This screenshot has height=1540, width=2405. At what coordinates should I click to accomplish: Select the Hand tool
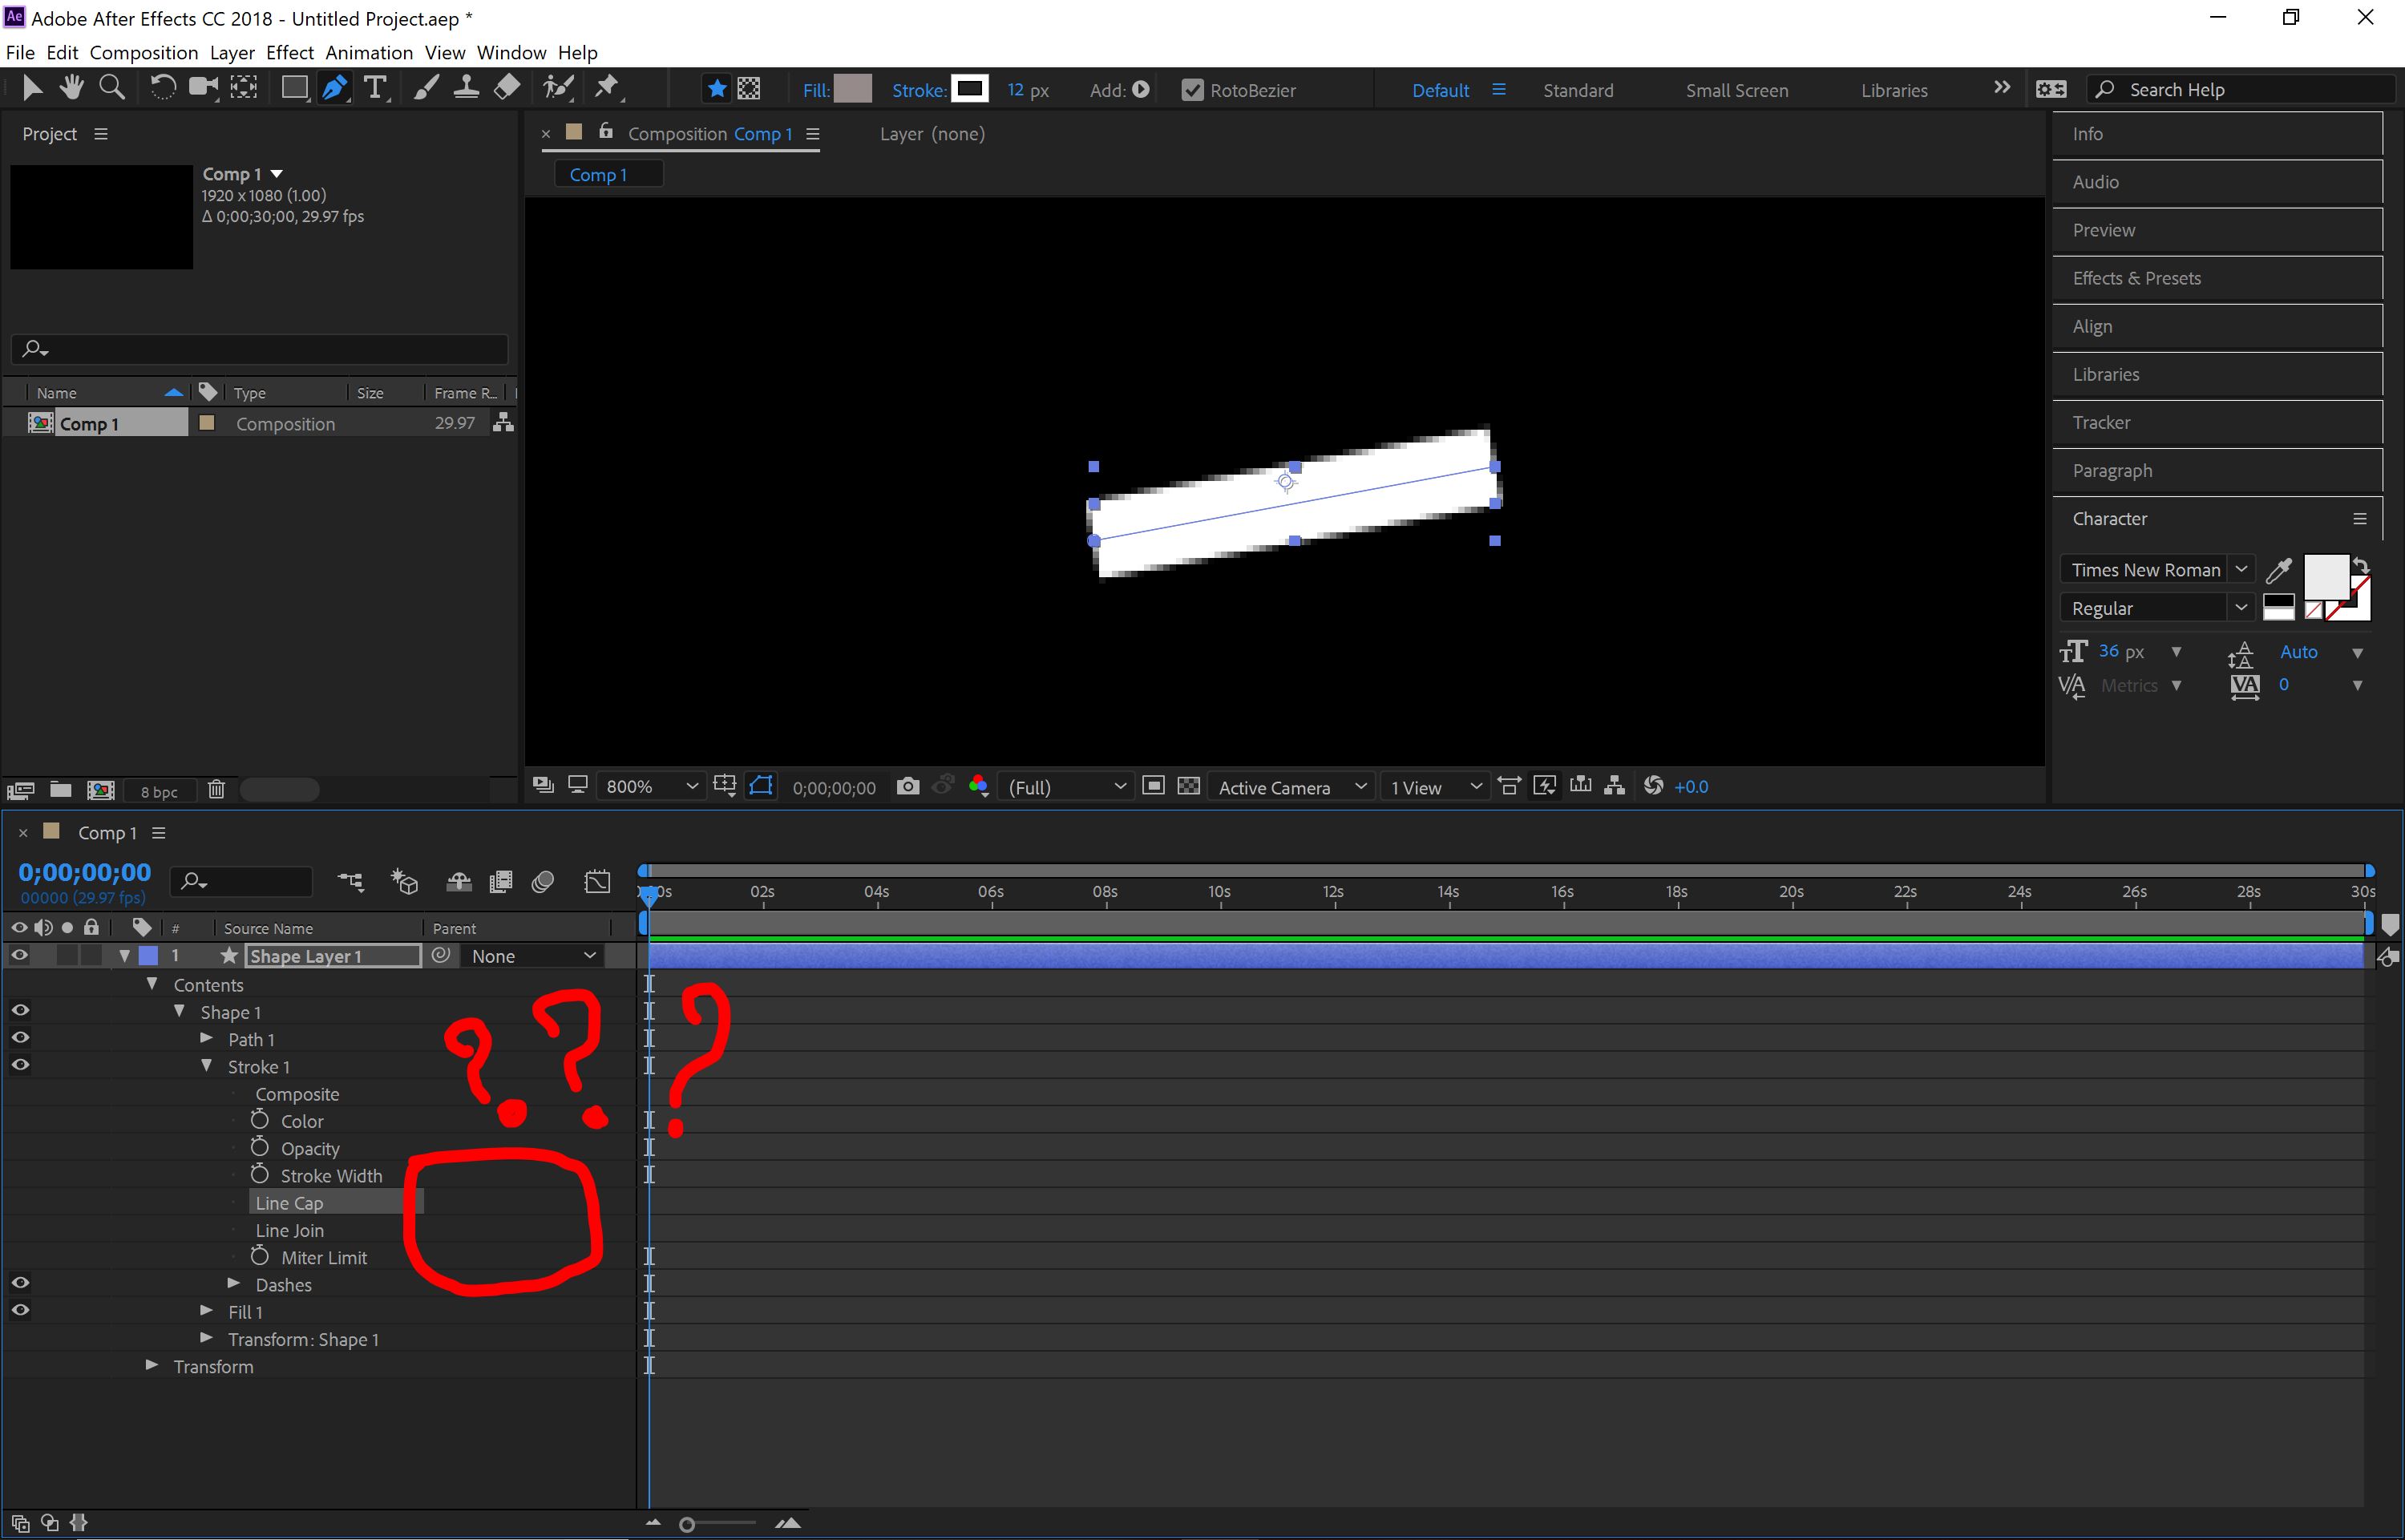tap(71, 88)
